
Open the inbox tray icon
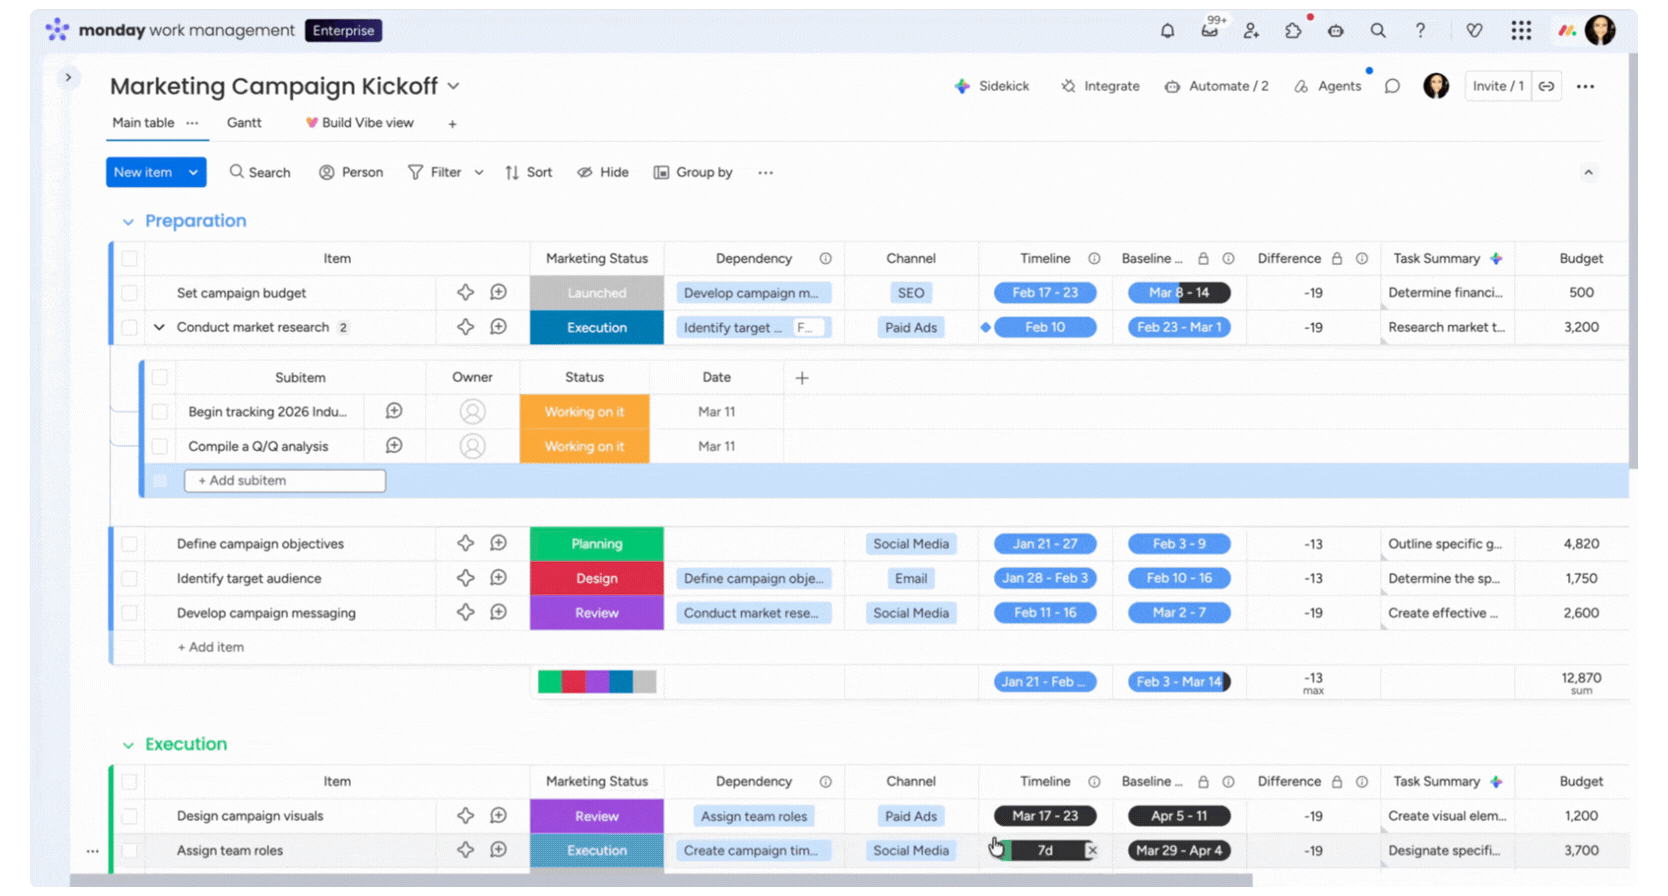[1210, 31]
